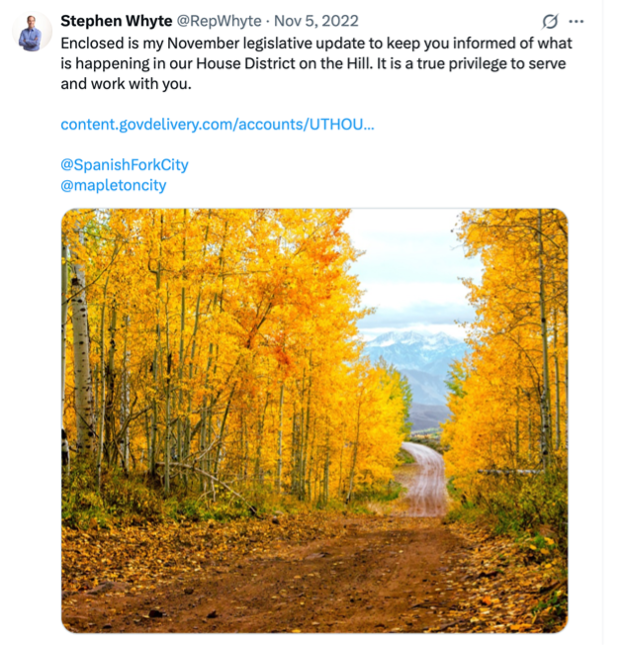
Task: Open the content.govdelivery.com link
Action: [x=217, y=124]
